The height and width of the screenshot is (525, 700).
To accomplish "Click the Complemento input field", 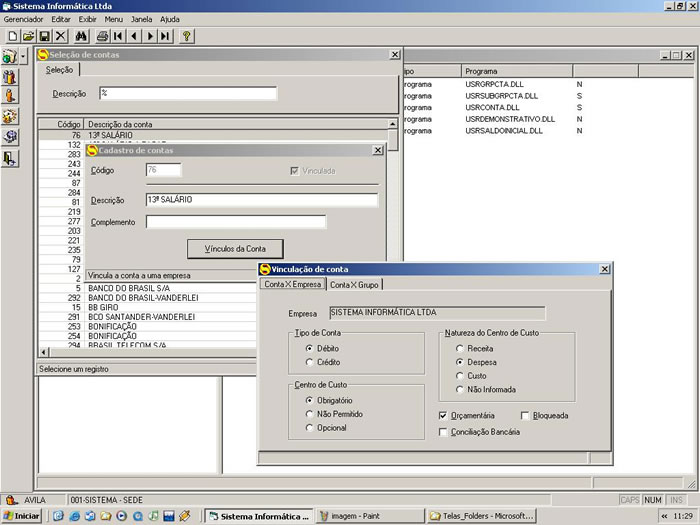I will coord(236,222).
